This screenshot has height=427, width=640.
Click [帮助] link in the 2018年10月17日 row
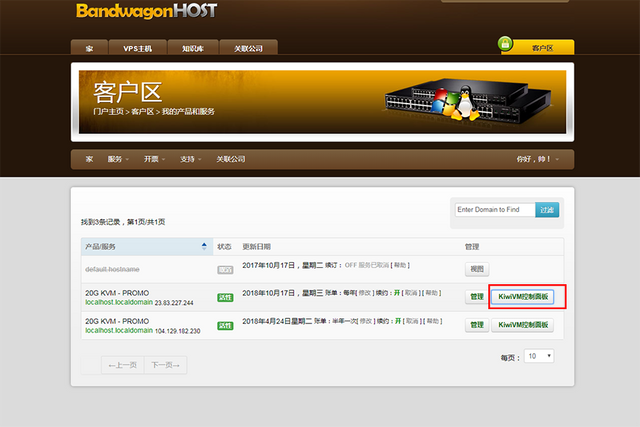431,293
